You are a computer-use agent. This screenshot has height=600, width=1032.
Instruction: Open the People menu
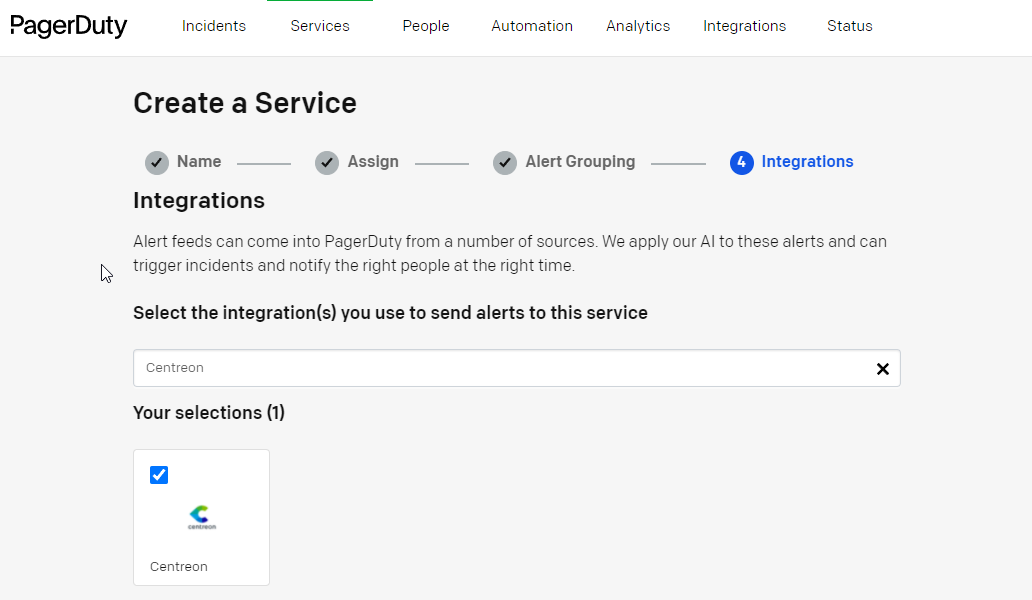pyautogui.click(x=426, y=26)
